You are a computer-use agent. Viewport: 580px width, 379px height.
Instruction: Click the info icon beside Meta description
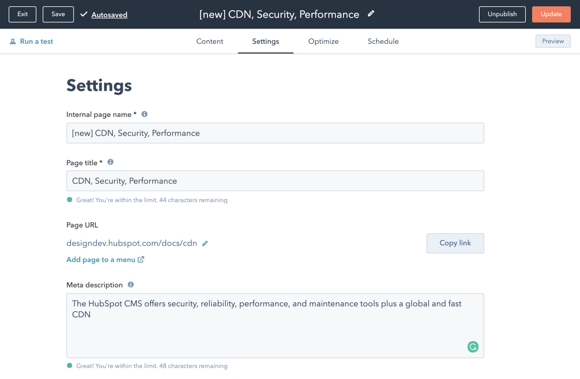point(131,284)
